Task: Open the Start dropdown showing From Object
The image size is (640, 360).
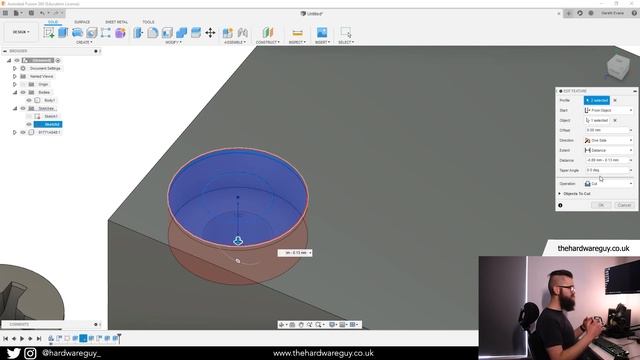Action: tap(608, 110)
